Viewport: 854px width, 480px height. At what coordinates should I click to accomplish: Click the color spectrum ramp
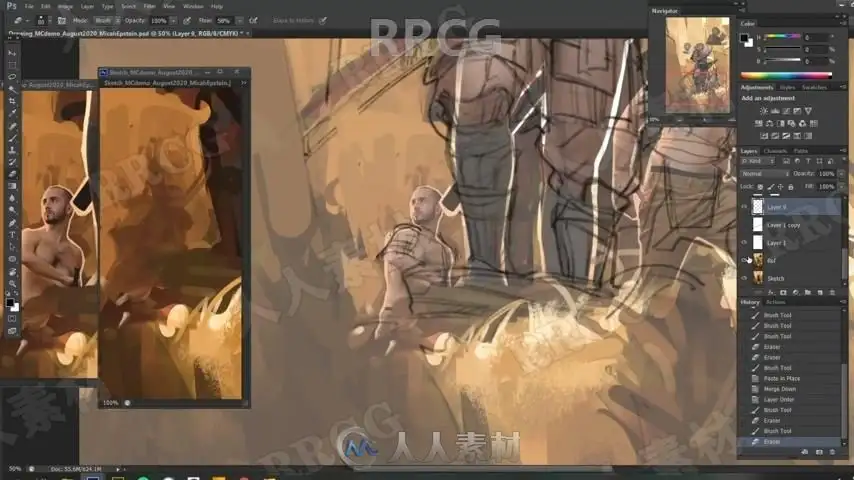tap(786, 76)
